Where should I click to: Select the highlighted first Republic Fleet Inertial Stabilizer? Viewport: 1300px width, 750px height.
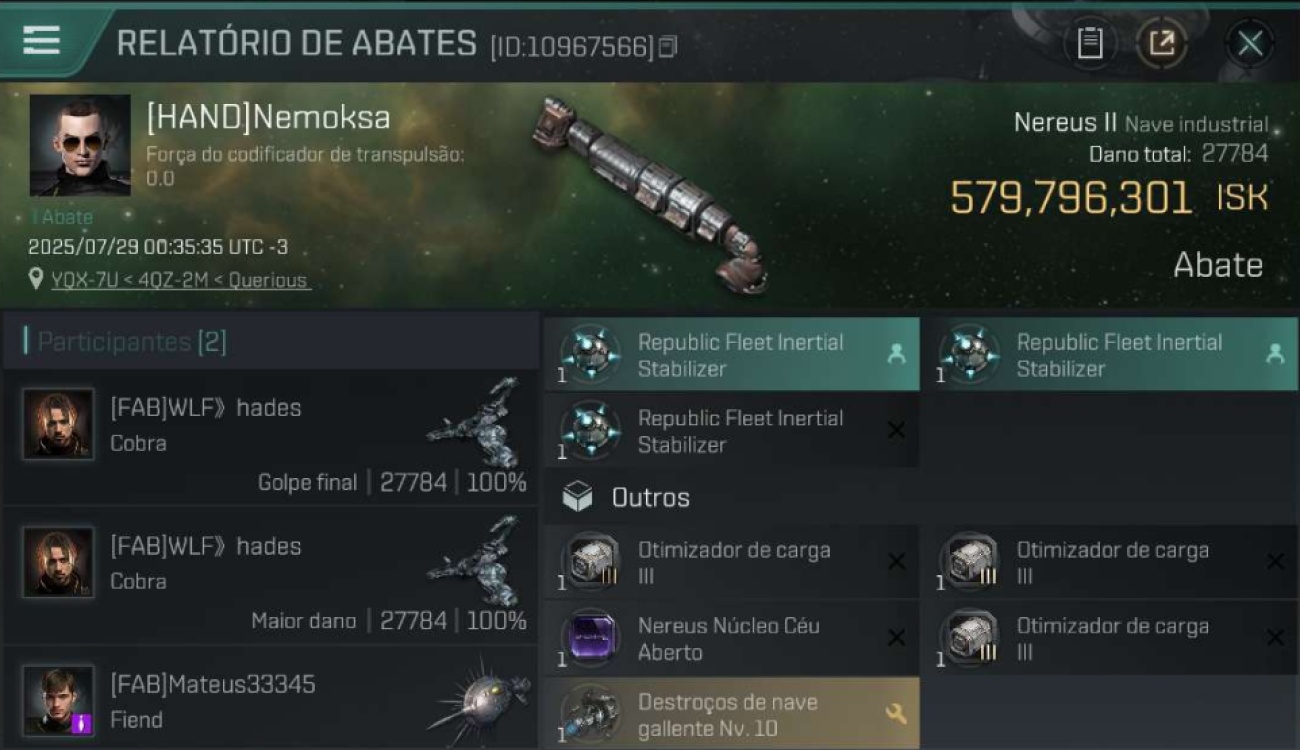(732, 354)
